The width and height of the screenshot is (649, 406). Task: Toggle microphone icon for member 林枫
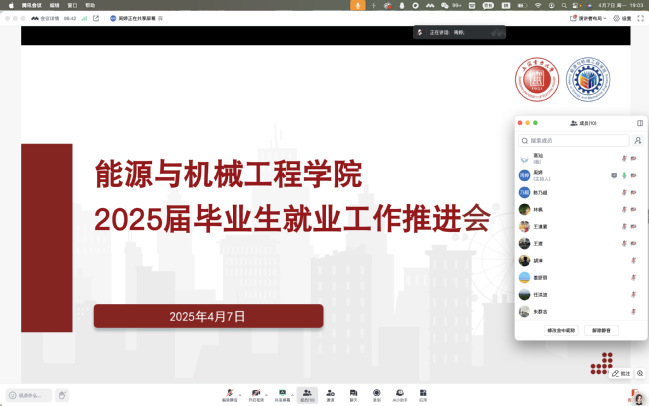click(624, 209)
